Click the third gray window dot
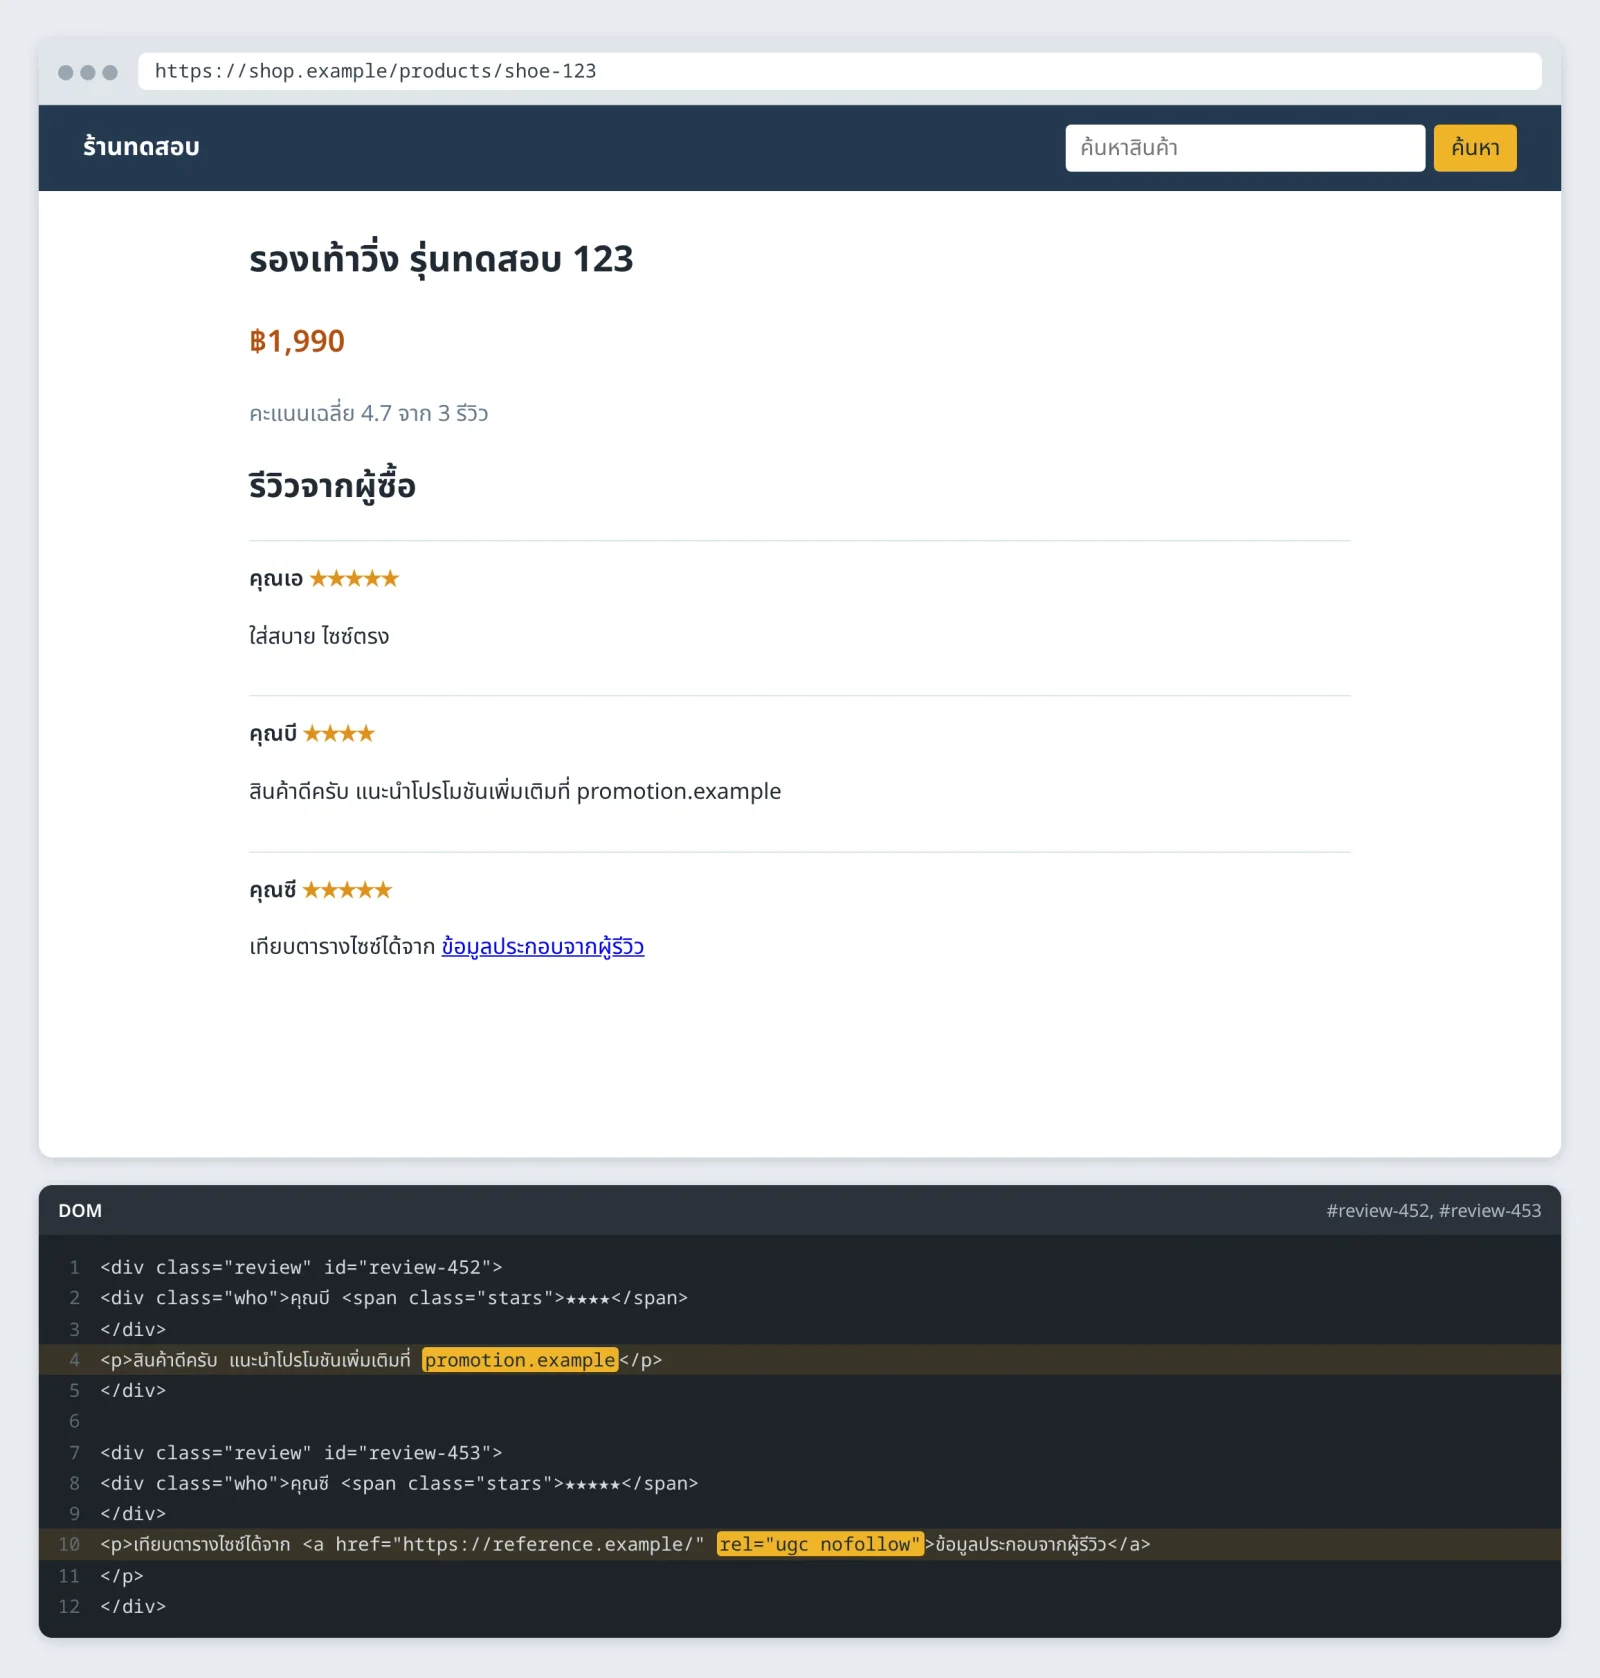 point(110,72)
